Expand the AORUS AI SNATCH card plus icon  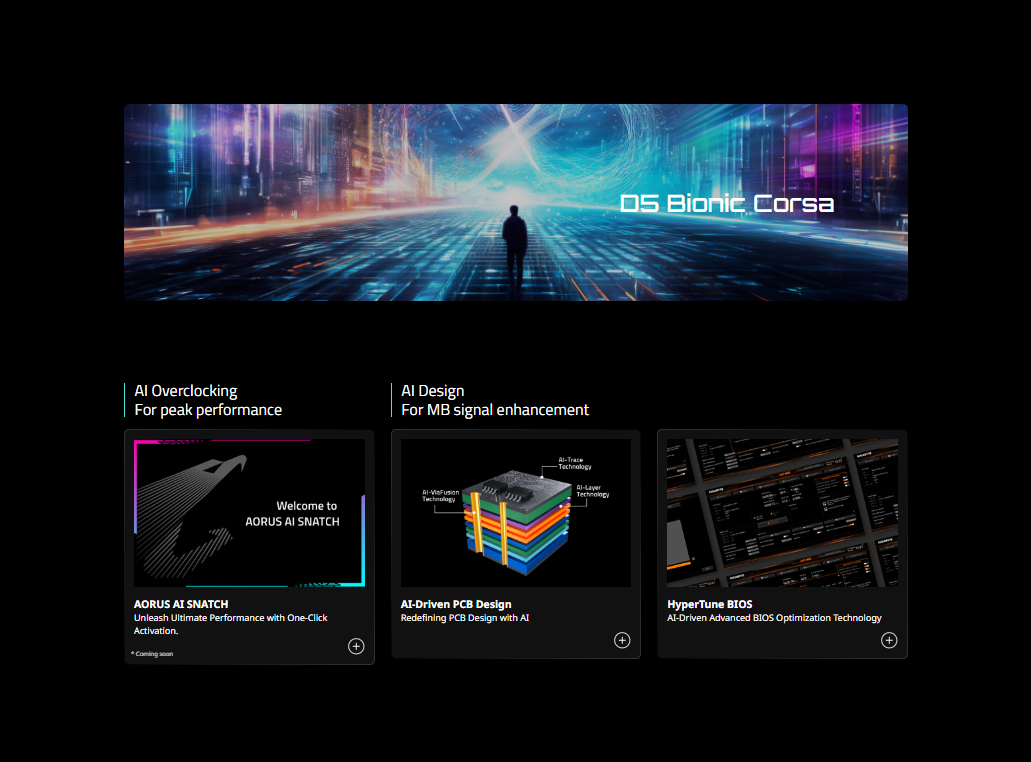[356, 646]
